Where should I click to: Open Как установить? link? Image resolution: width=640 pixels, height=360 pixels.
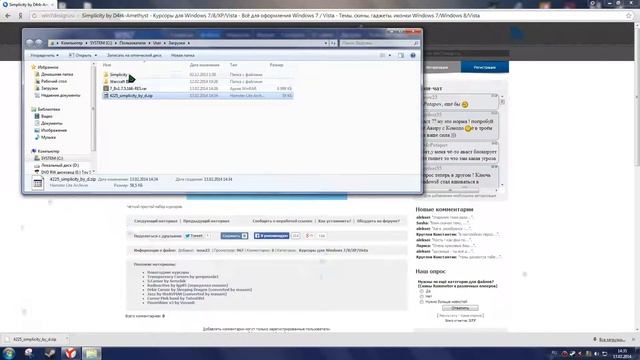tap(334, 221)
